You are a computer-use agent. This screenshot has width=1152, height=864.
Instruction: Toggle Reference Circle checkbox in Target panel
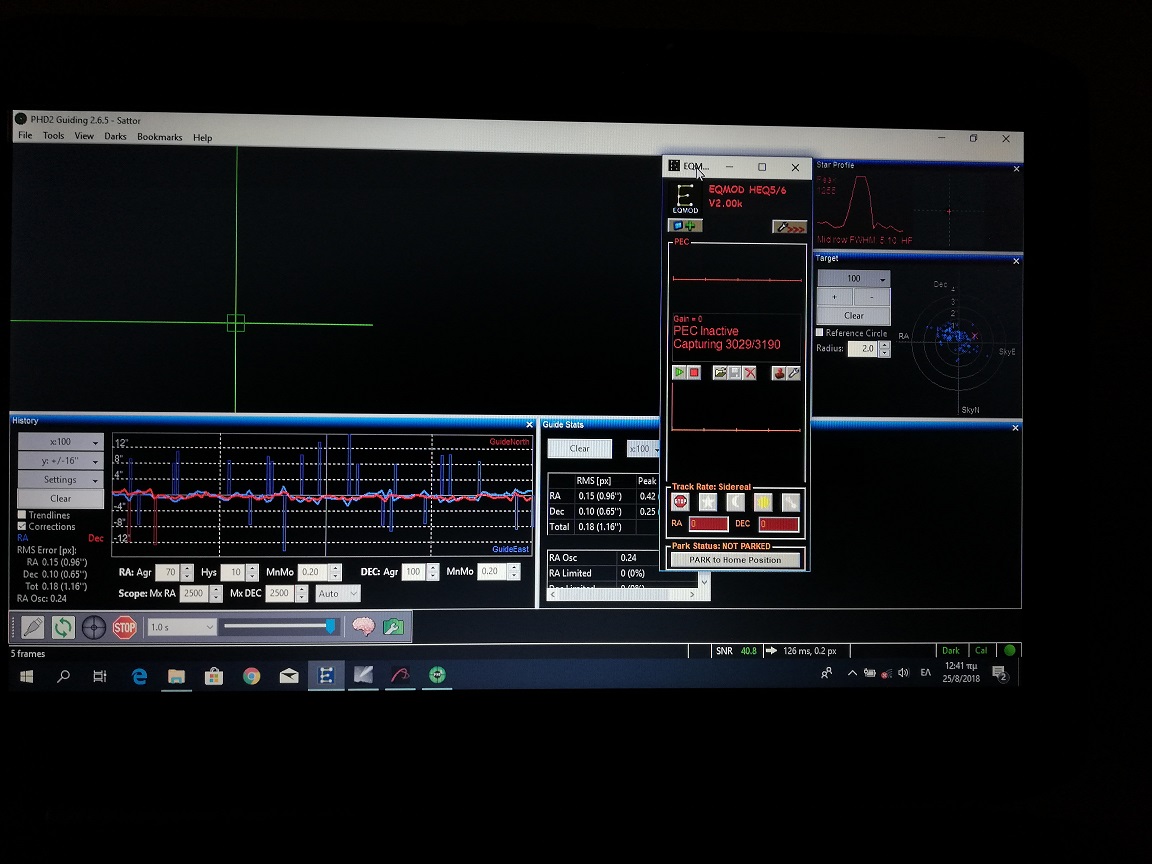[x=820, y=333]
